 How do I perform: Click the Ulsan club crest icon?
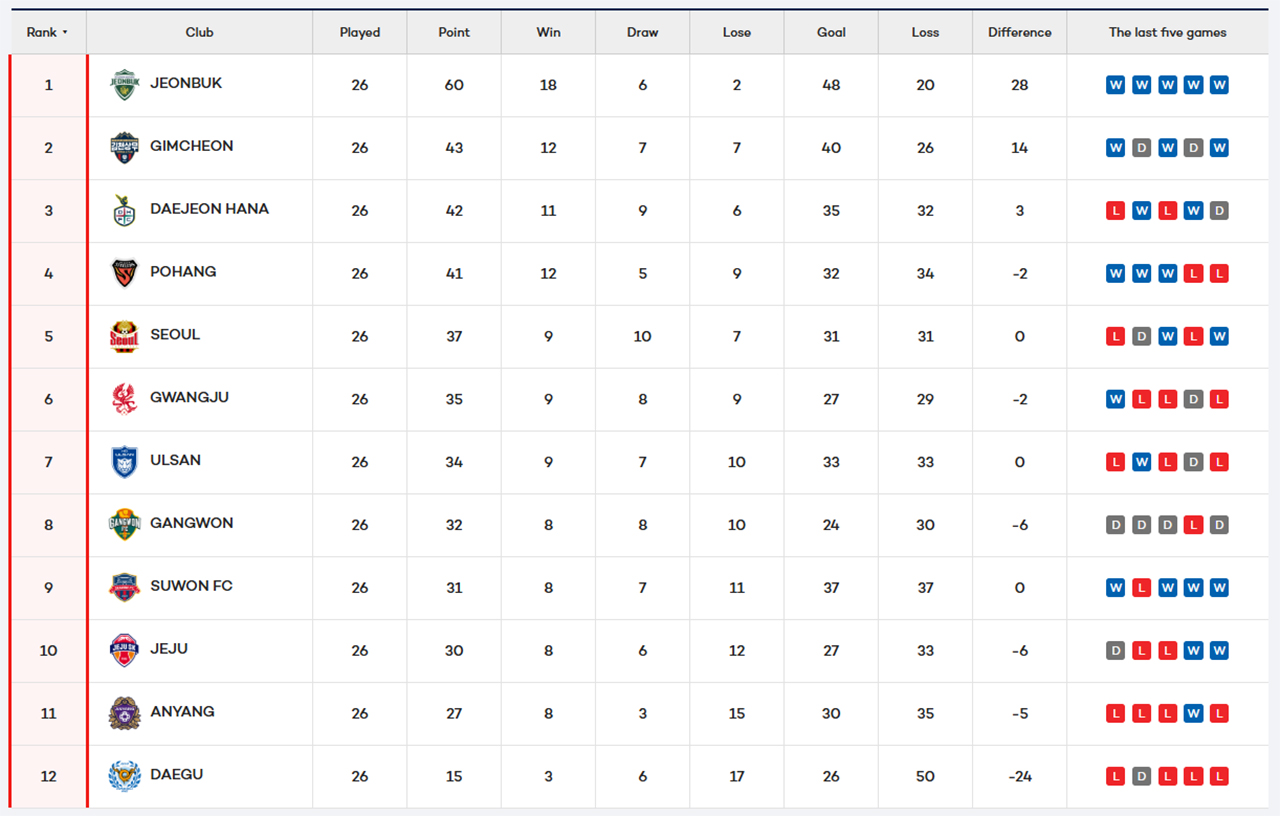coord(124,462)
